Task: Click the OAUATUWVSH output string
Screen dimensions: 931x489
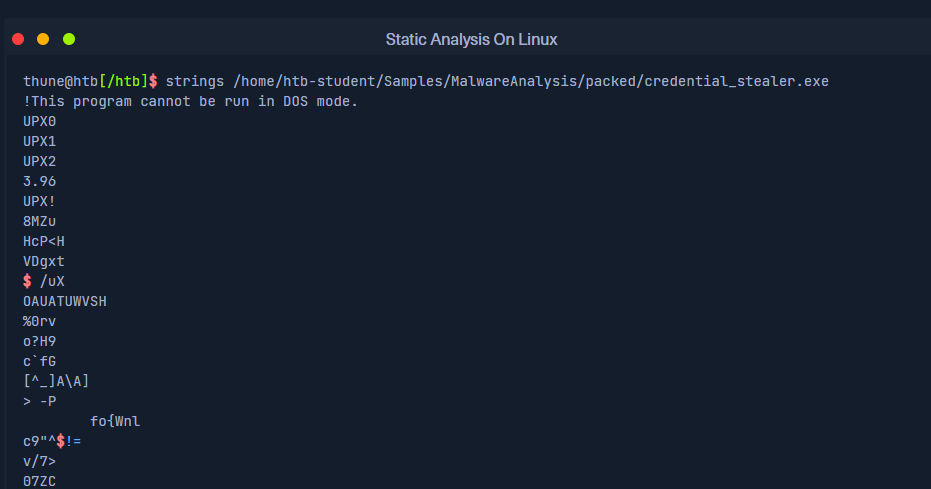Action: [x=65, y=301]
